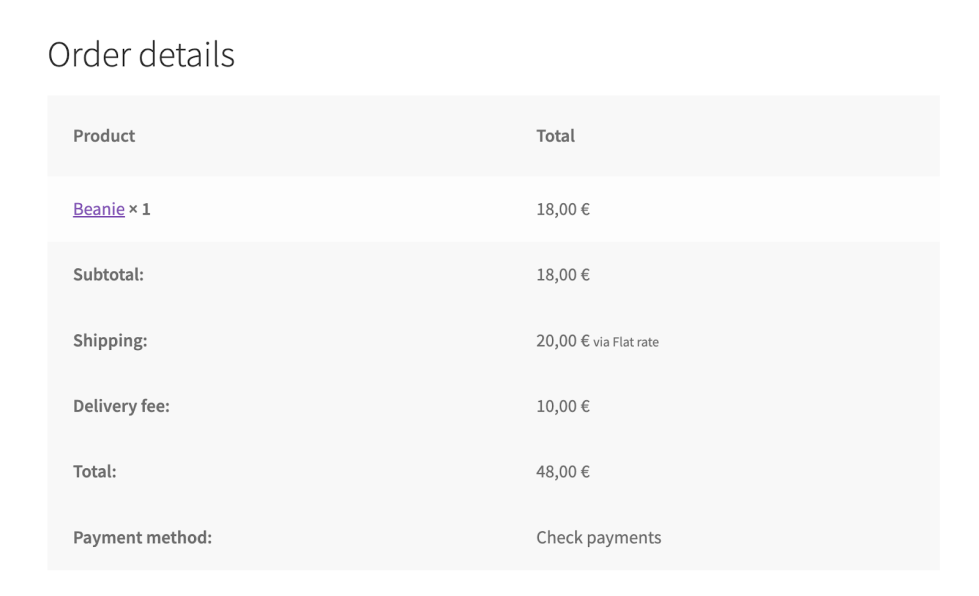Click the Beanie line price 18,00 €
The width and height of the screenshot is (979, 596).
tap(562, 209)
